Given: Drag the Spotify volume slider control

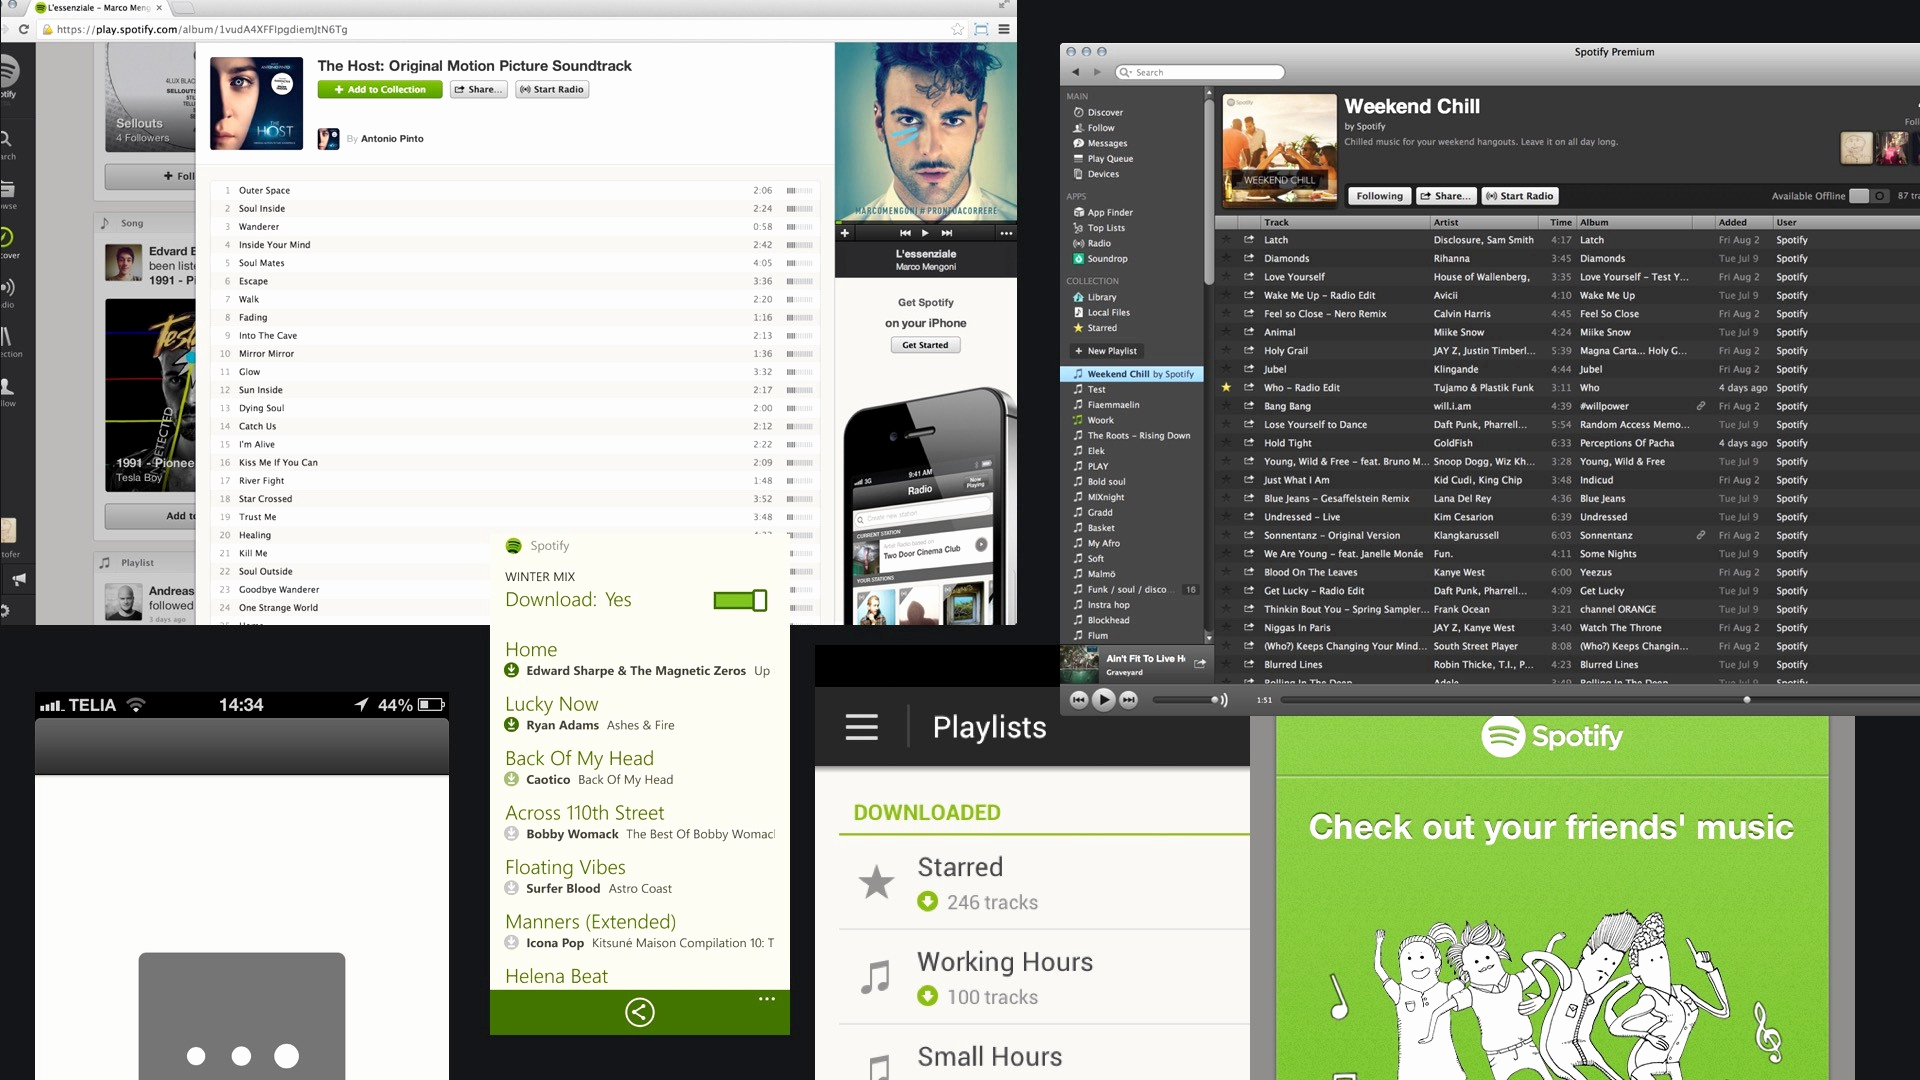Looking at the screenshot, I should point(1209,699).
